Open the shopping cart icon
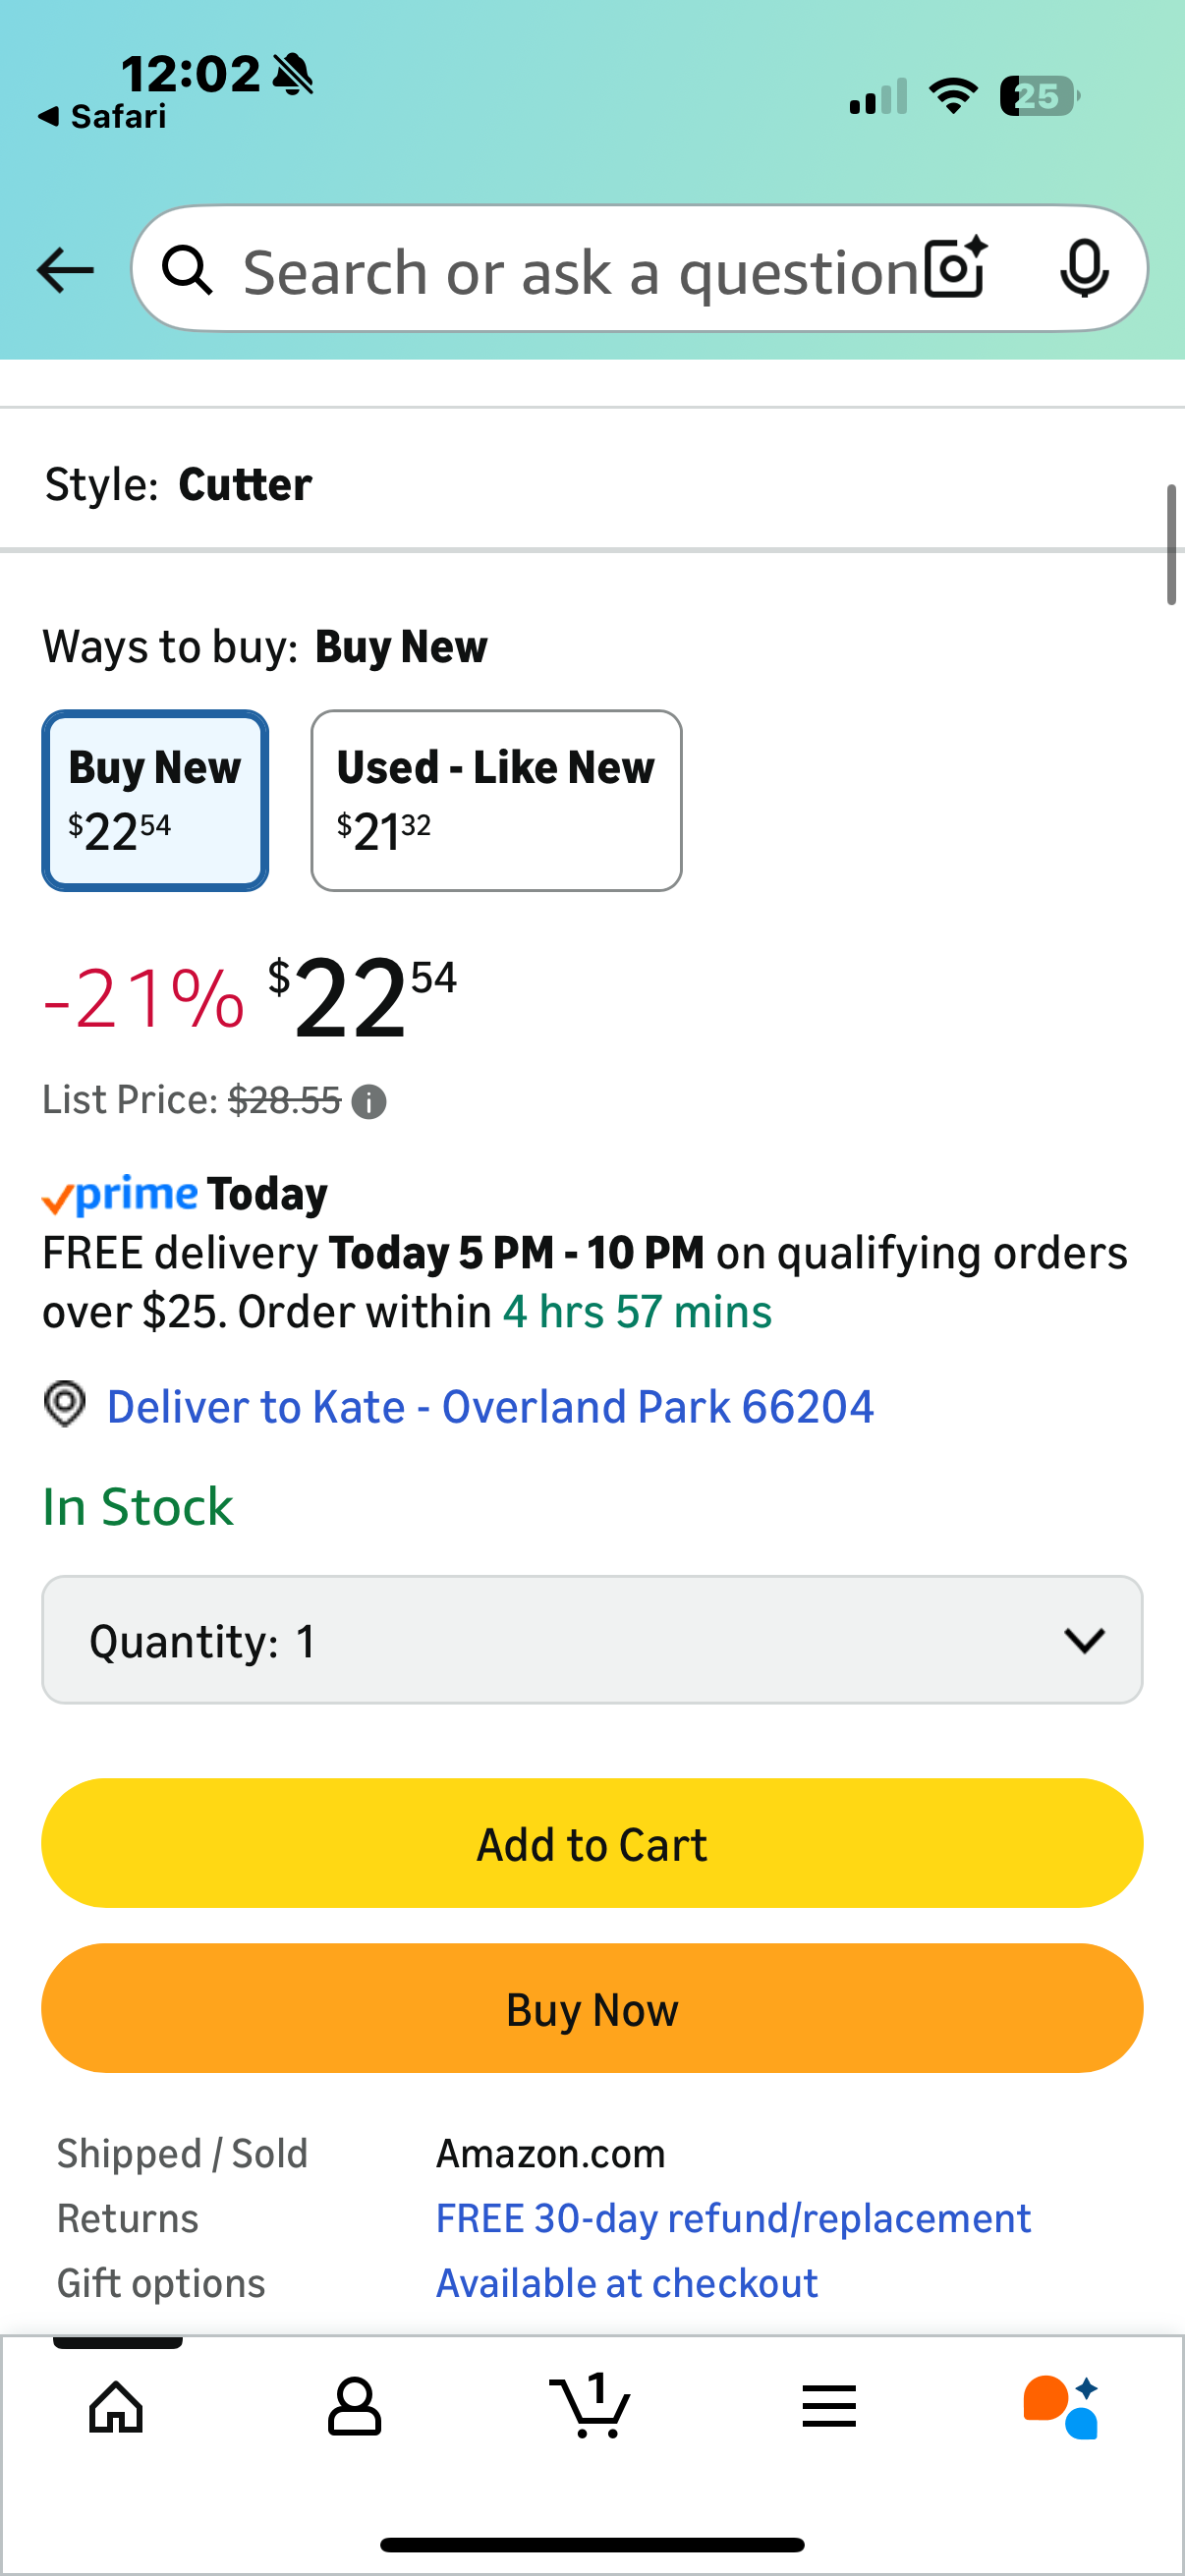1185x2576 pixels. (x=591, y=2406)
